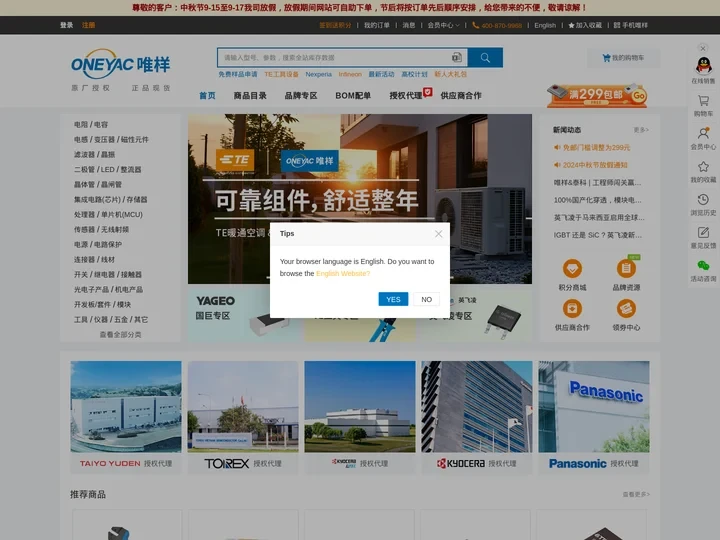This screenshot has width=720, height=540.
Task: Click the blue search magnifier button
Action: [x=485, y=57]
